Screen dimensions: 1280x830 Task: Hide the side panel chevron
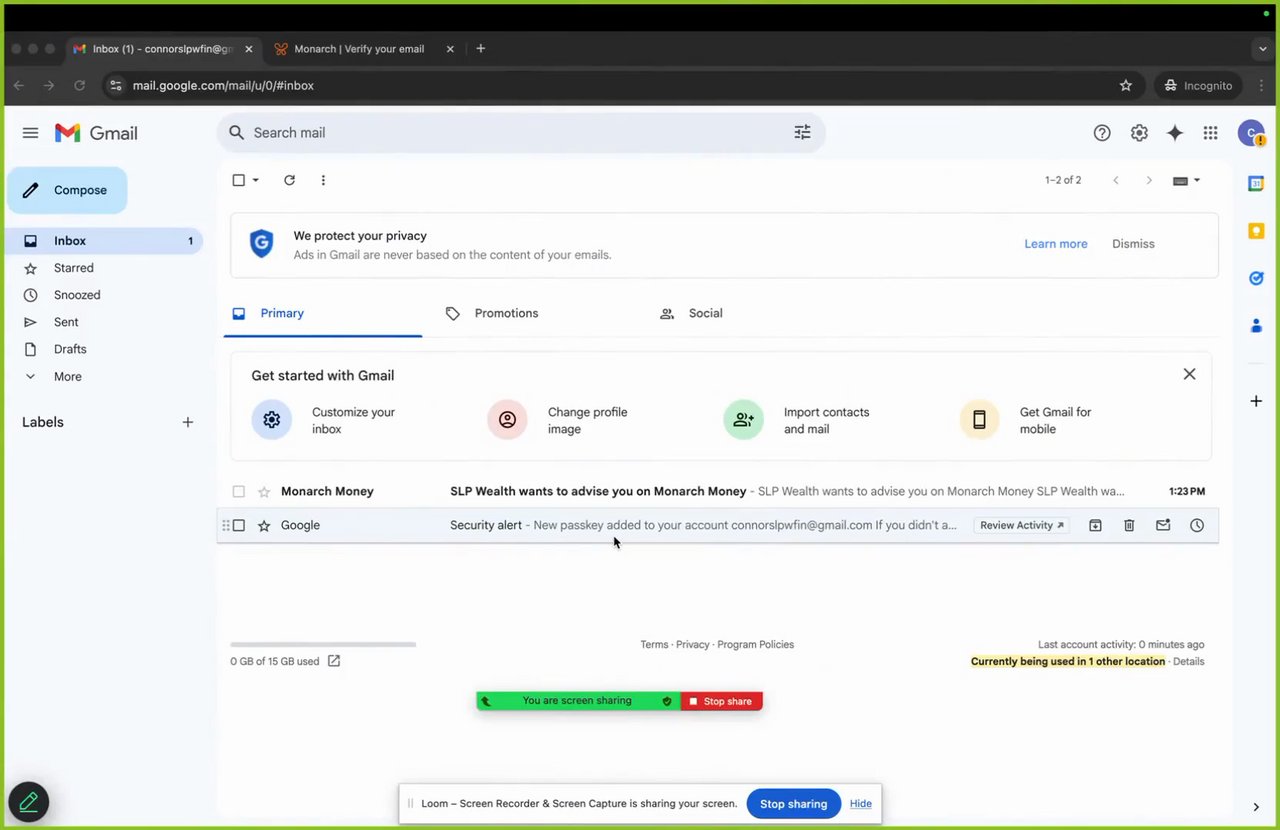pos(1256,807)
